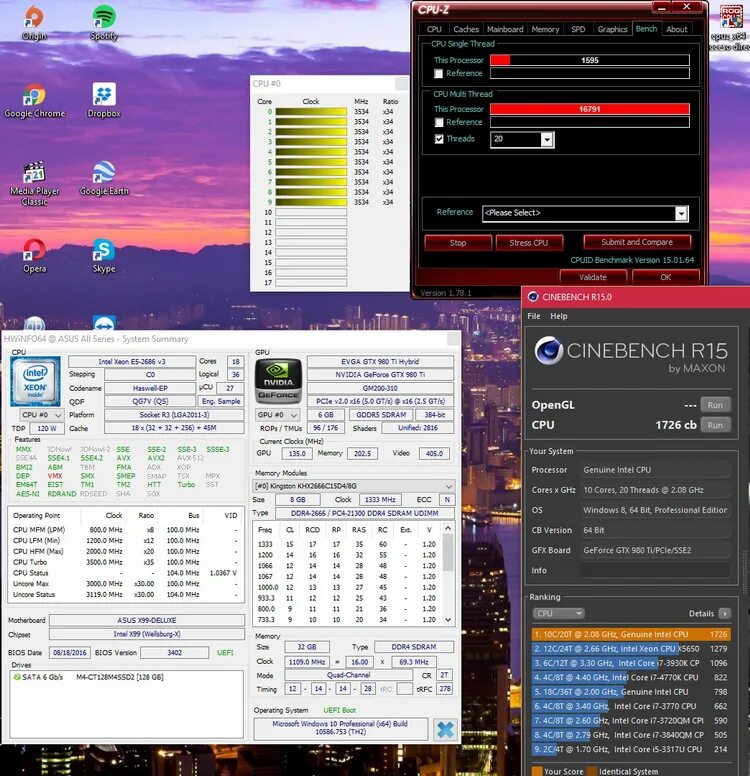Run the OpenGL test in Cinebench

(715, 405)
